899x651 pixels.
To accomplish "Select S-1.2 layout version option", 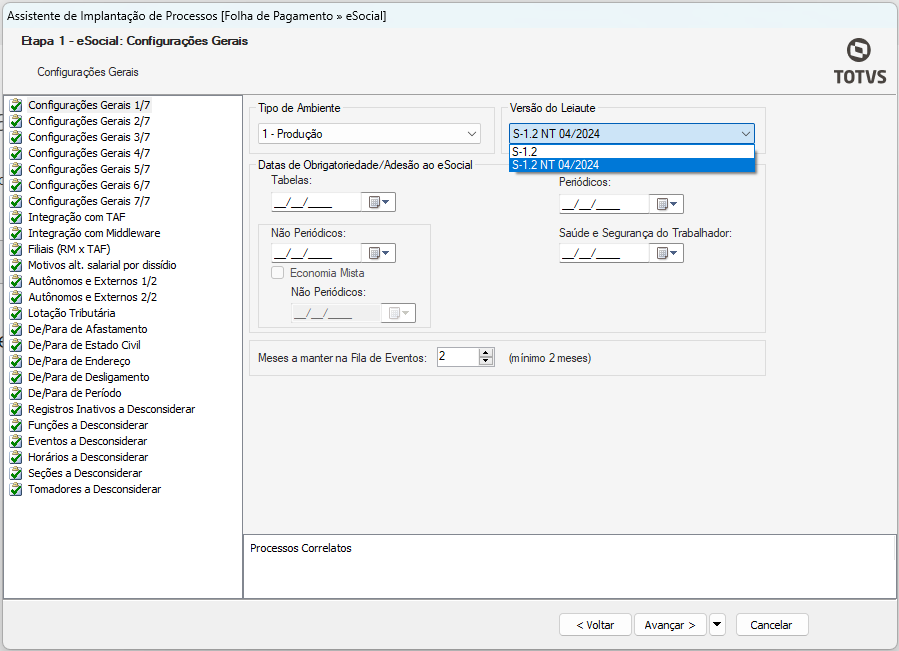I will pos(631,151).
